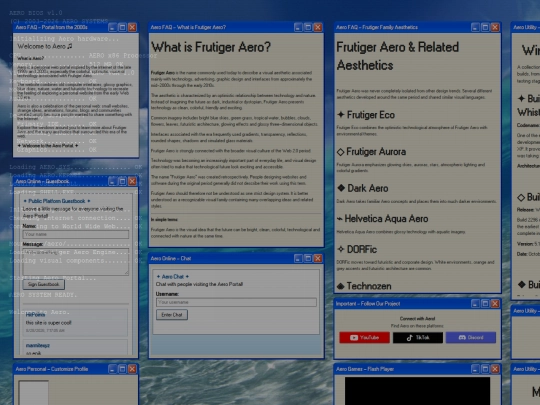Screen dimensions: 540x405
Task: Maximize the What is Frutiger Aero window
Action: click(x=308, y=27)
